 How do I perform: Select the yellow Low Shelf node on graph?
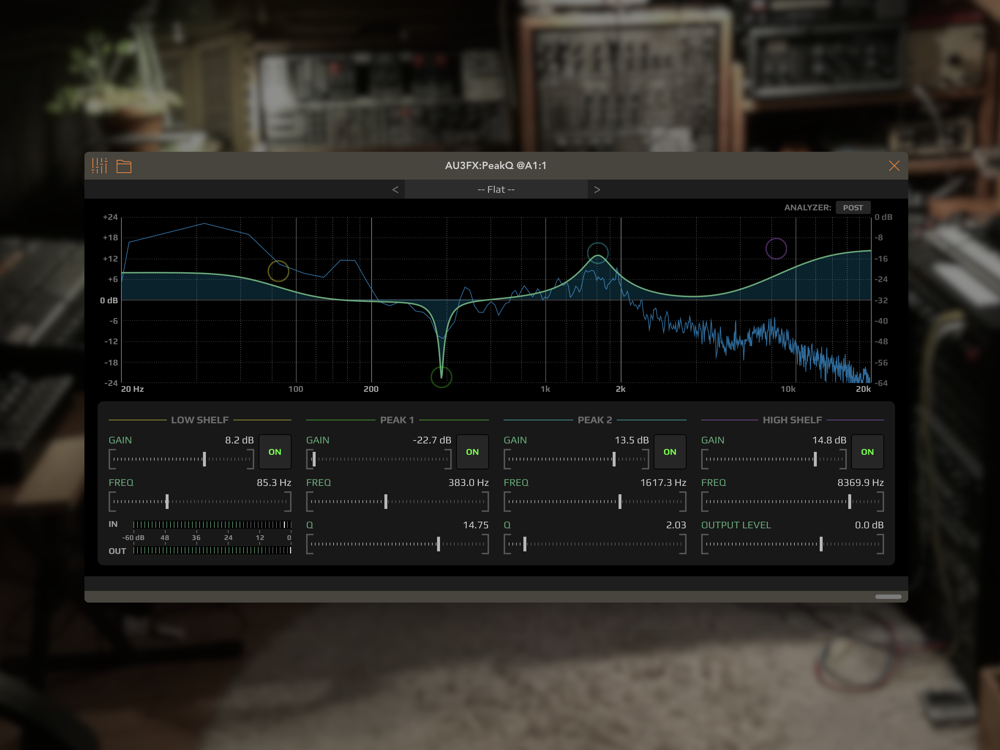(278, 271)
